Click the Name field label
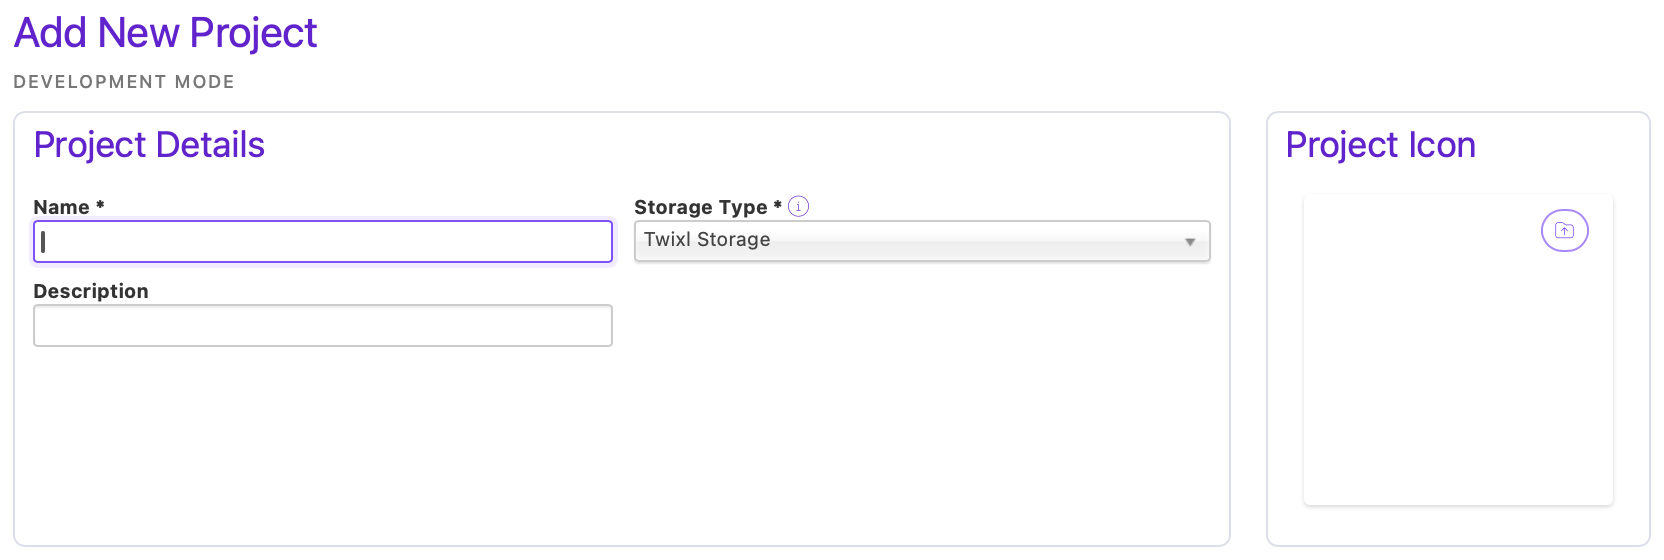 coord(61,207)
